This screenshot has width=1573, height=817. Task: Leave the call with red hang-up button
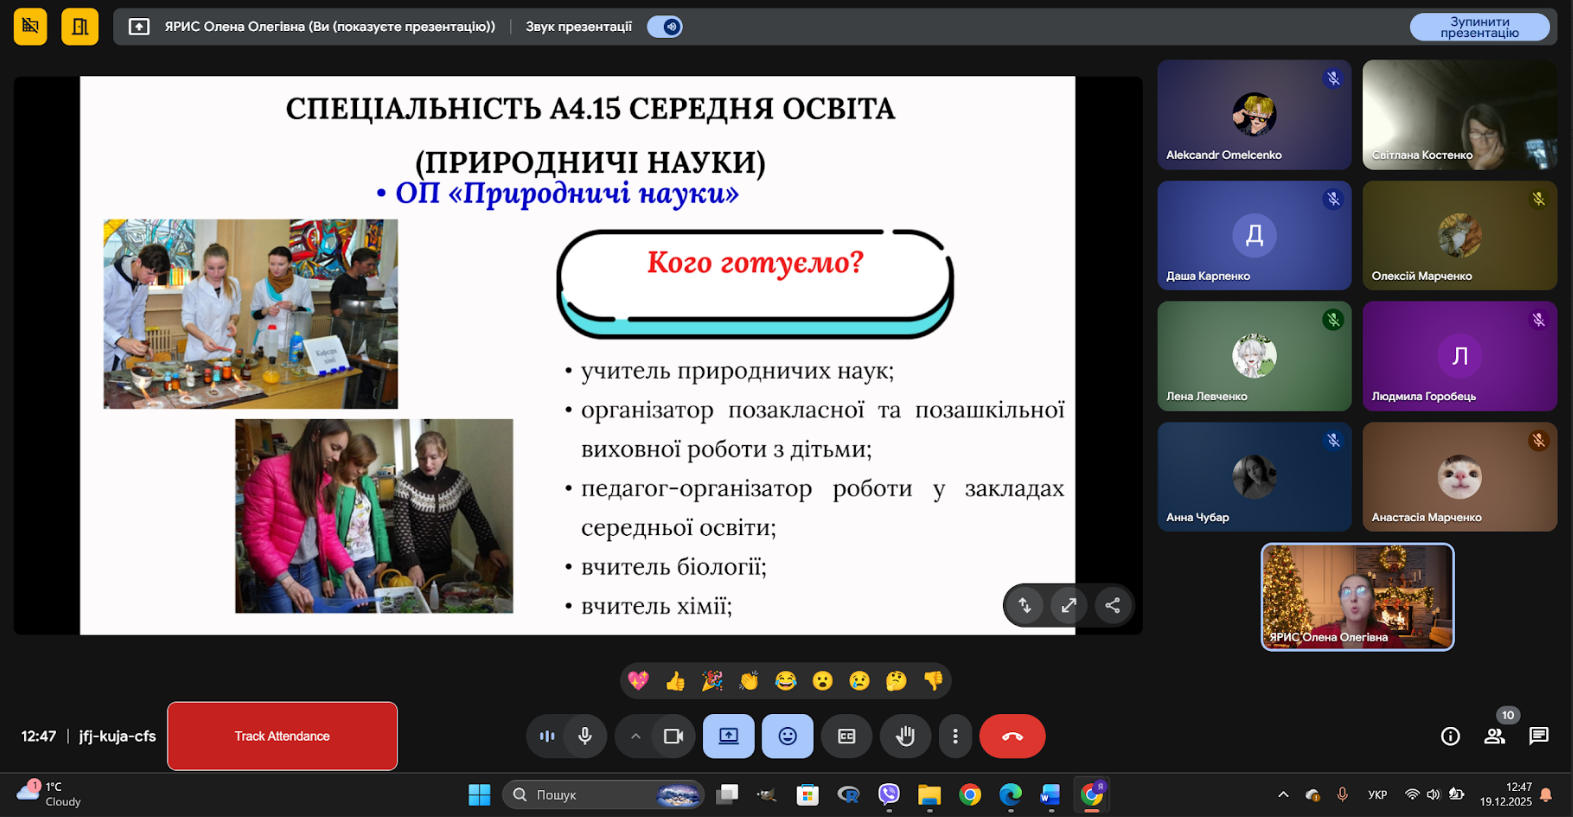(x=1012, y=736)
